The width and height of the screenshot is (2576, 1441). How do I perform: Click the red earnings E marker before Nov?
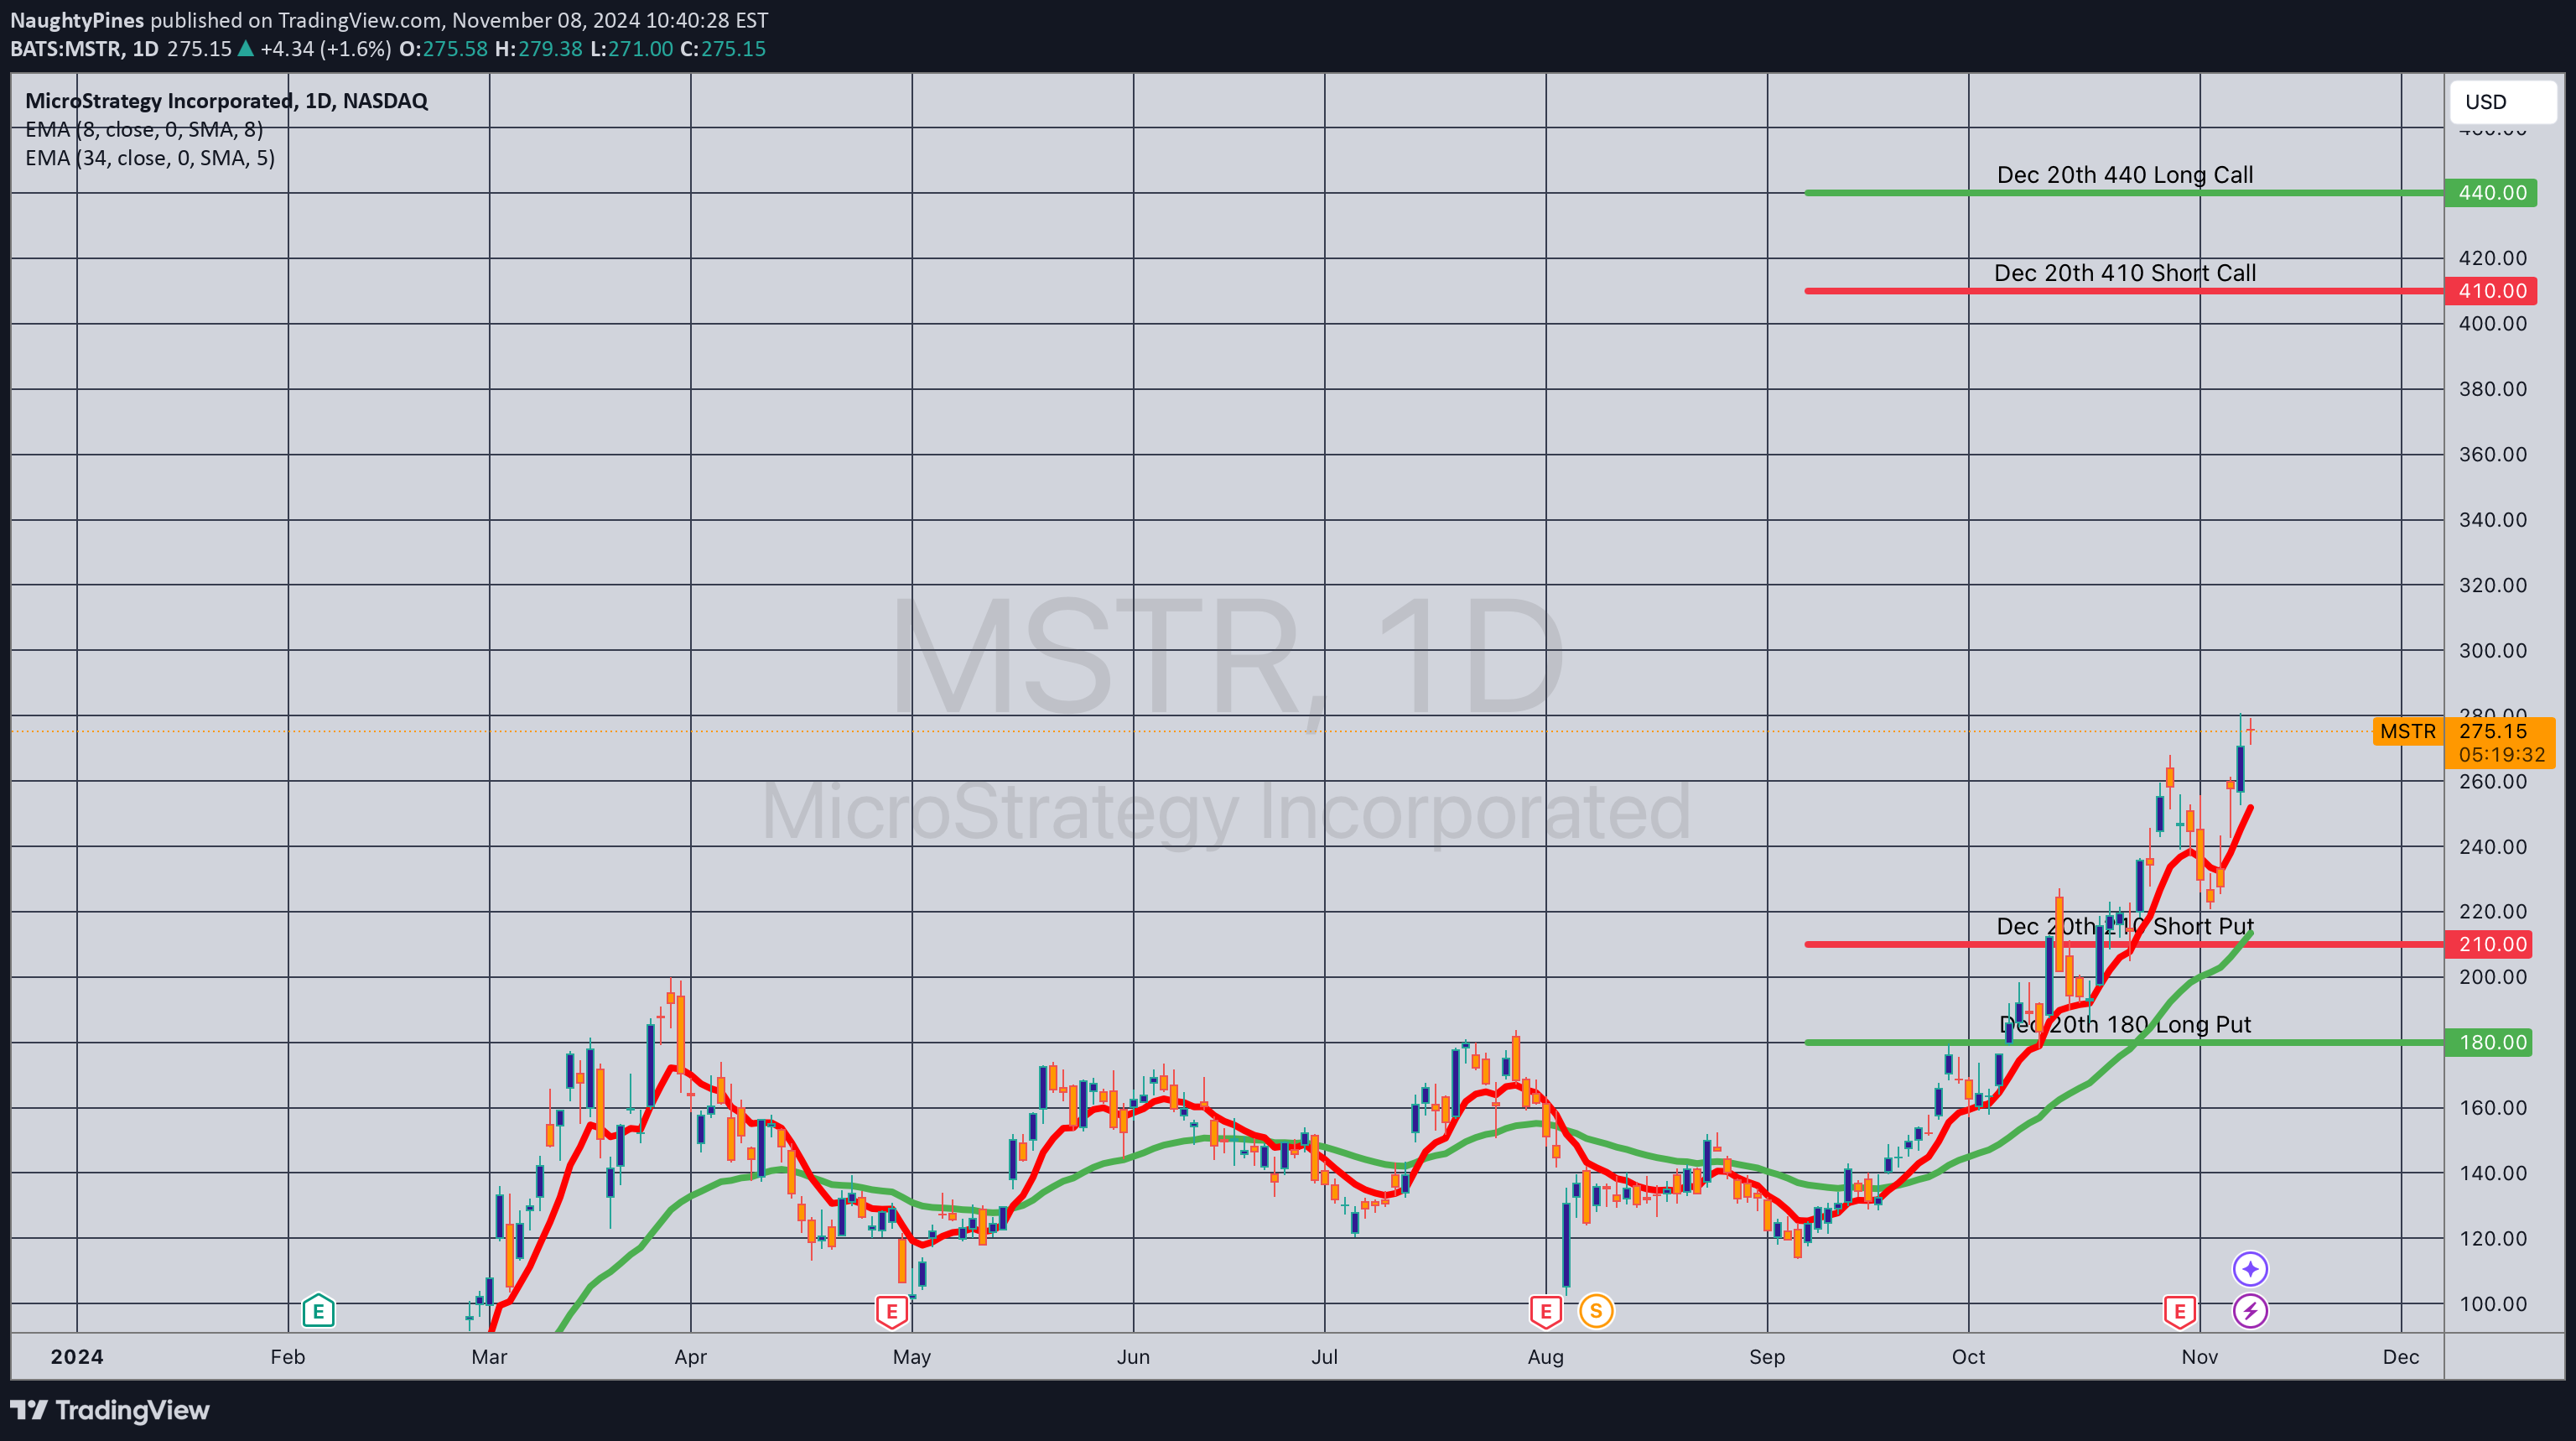pos(2179,1310)
